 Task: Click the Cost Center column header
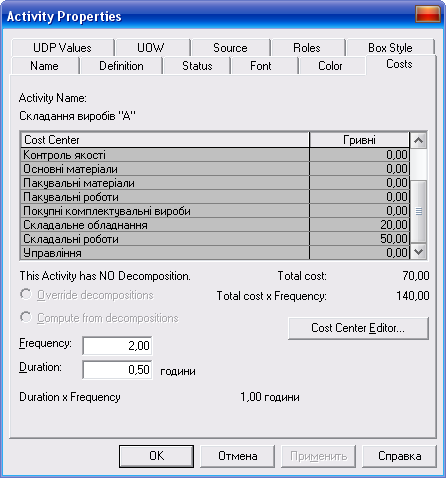pos(165,140)
